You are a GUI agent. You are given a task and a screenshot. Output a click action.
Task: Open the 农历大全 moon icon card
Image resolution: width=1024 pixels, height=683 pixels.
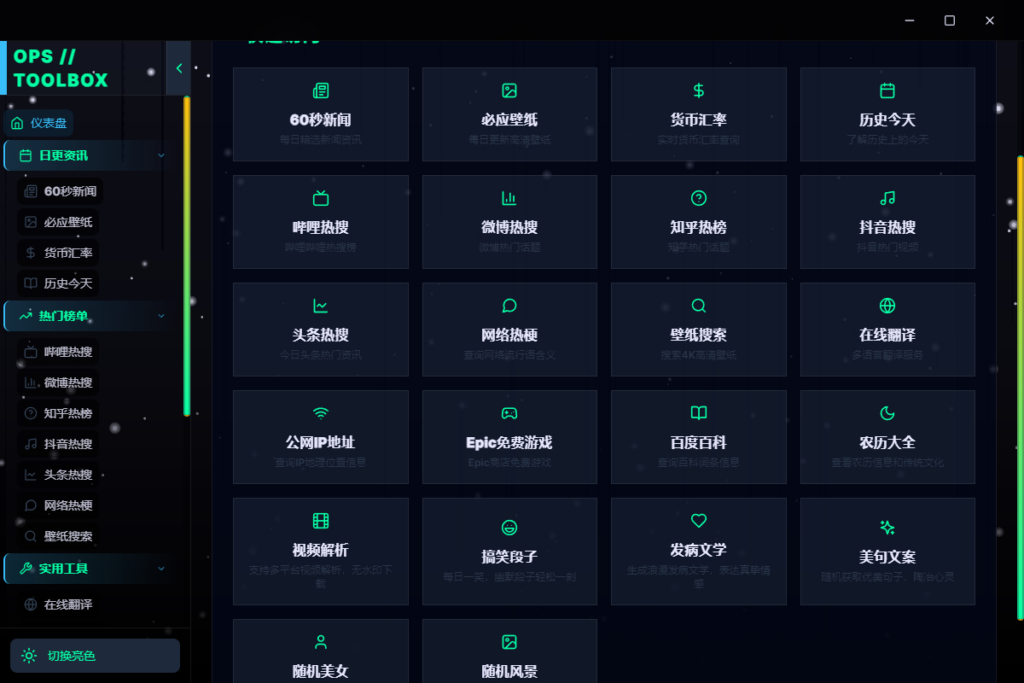click(x=887, y=436)
